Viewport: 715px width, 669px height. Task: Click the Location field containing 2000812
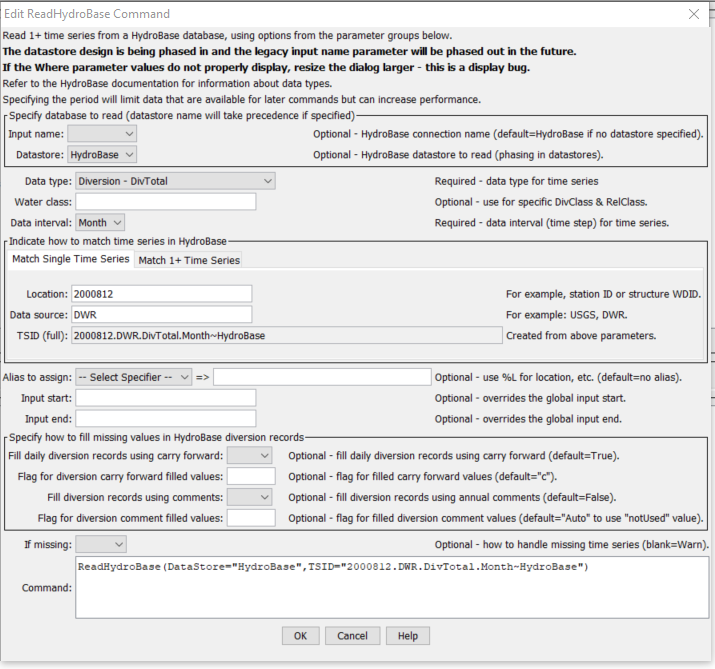click(x=161, y=294)
